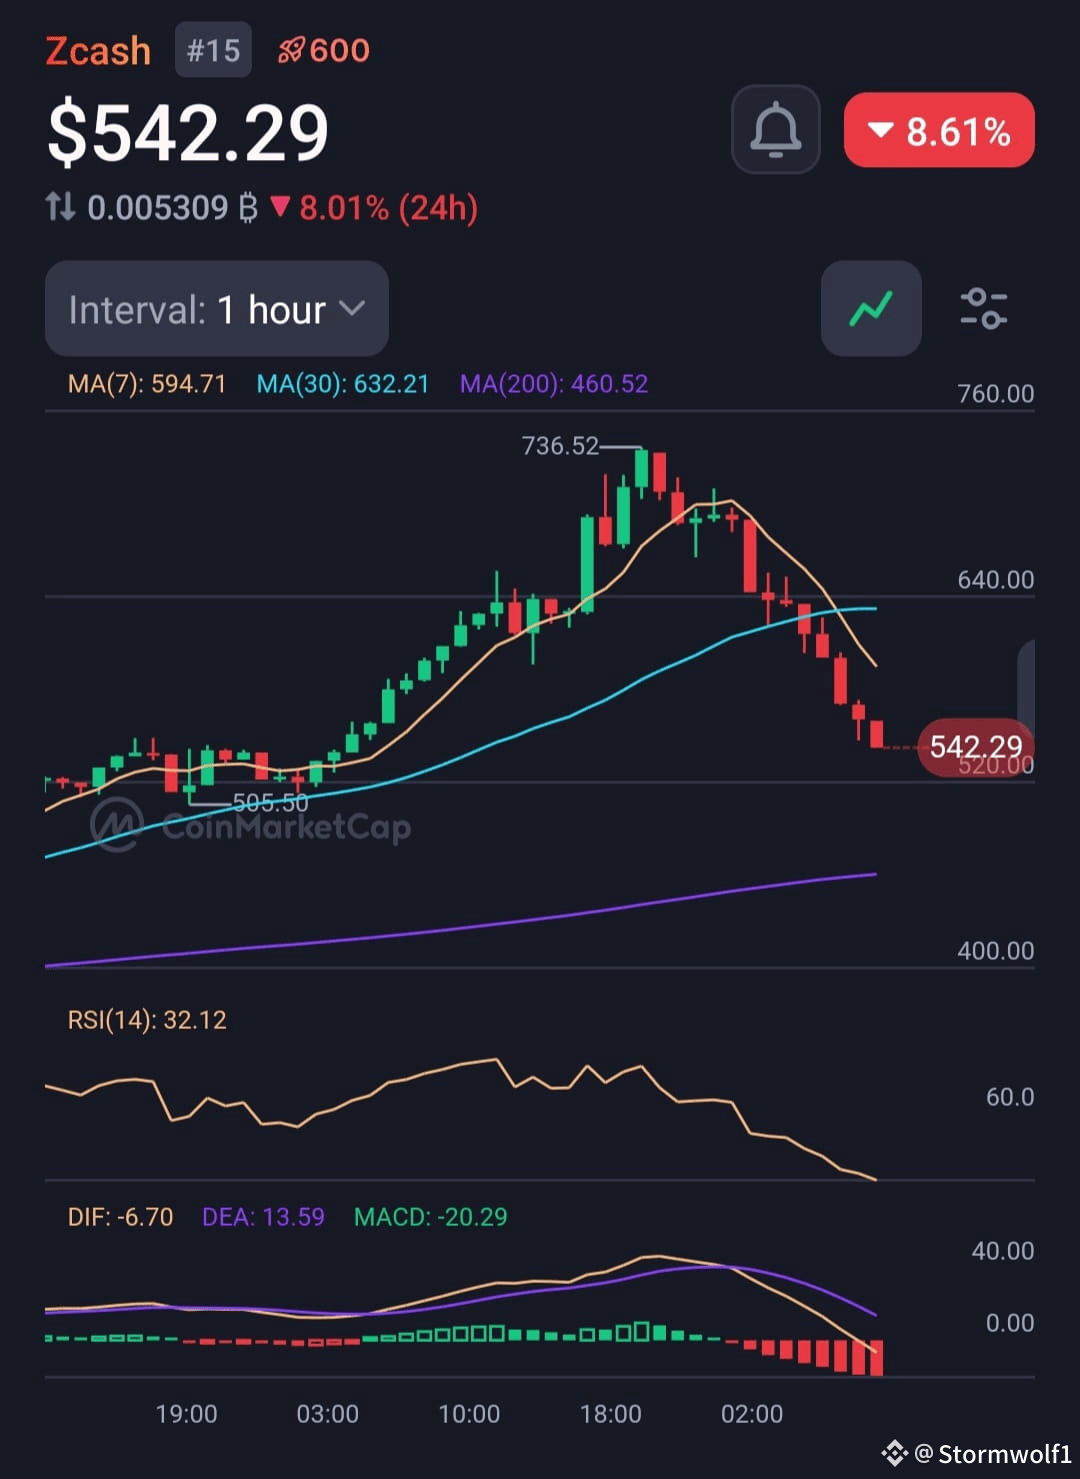
Task: Tap the 0.00 MACD axis label
Action: point(1010,1323)
